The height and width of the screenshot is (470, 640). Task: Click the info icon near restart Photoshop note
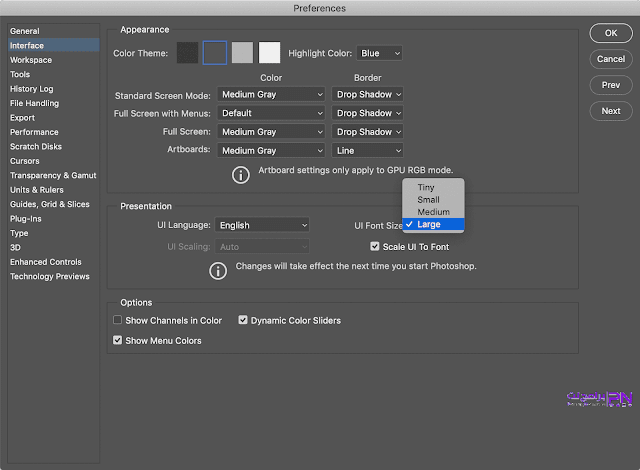click(x=218, y=271)
